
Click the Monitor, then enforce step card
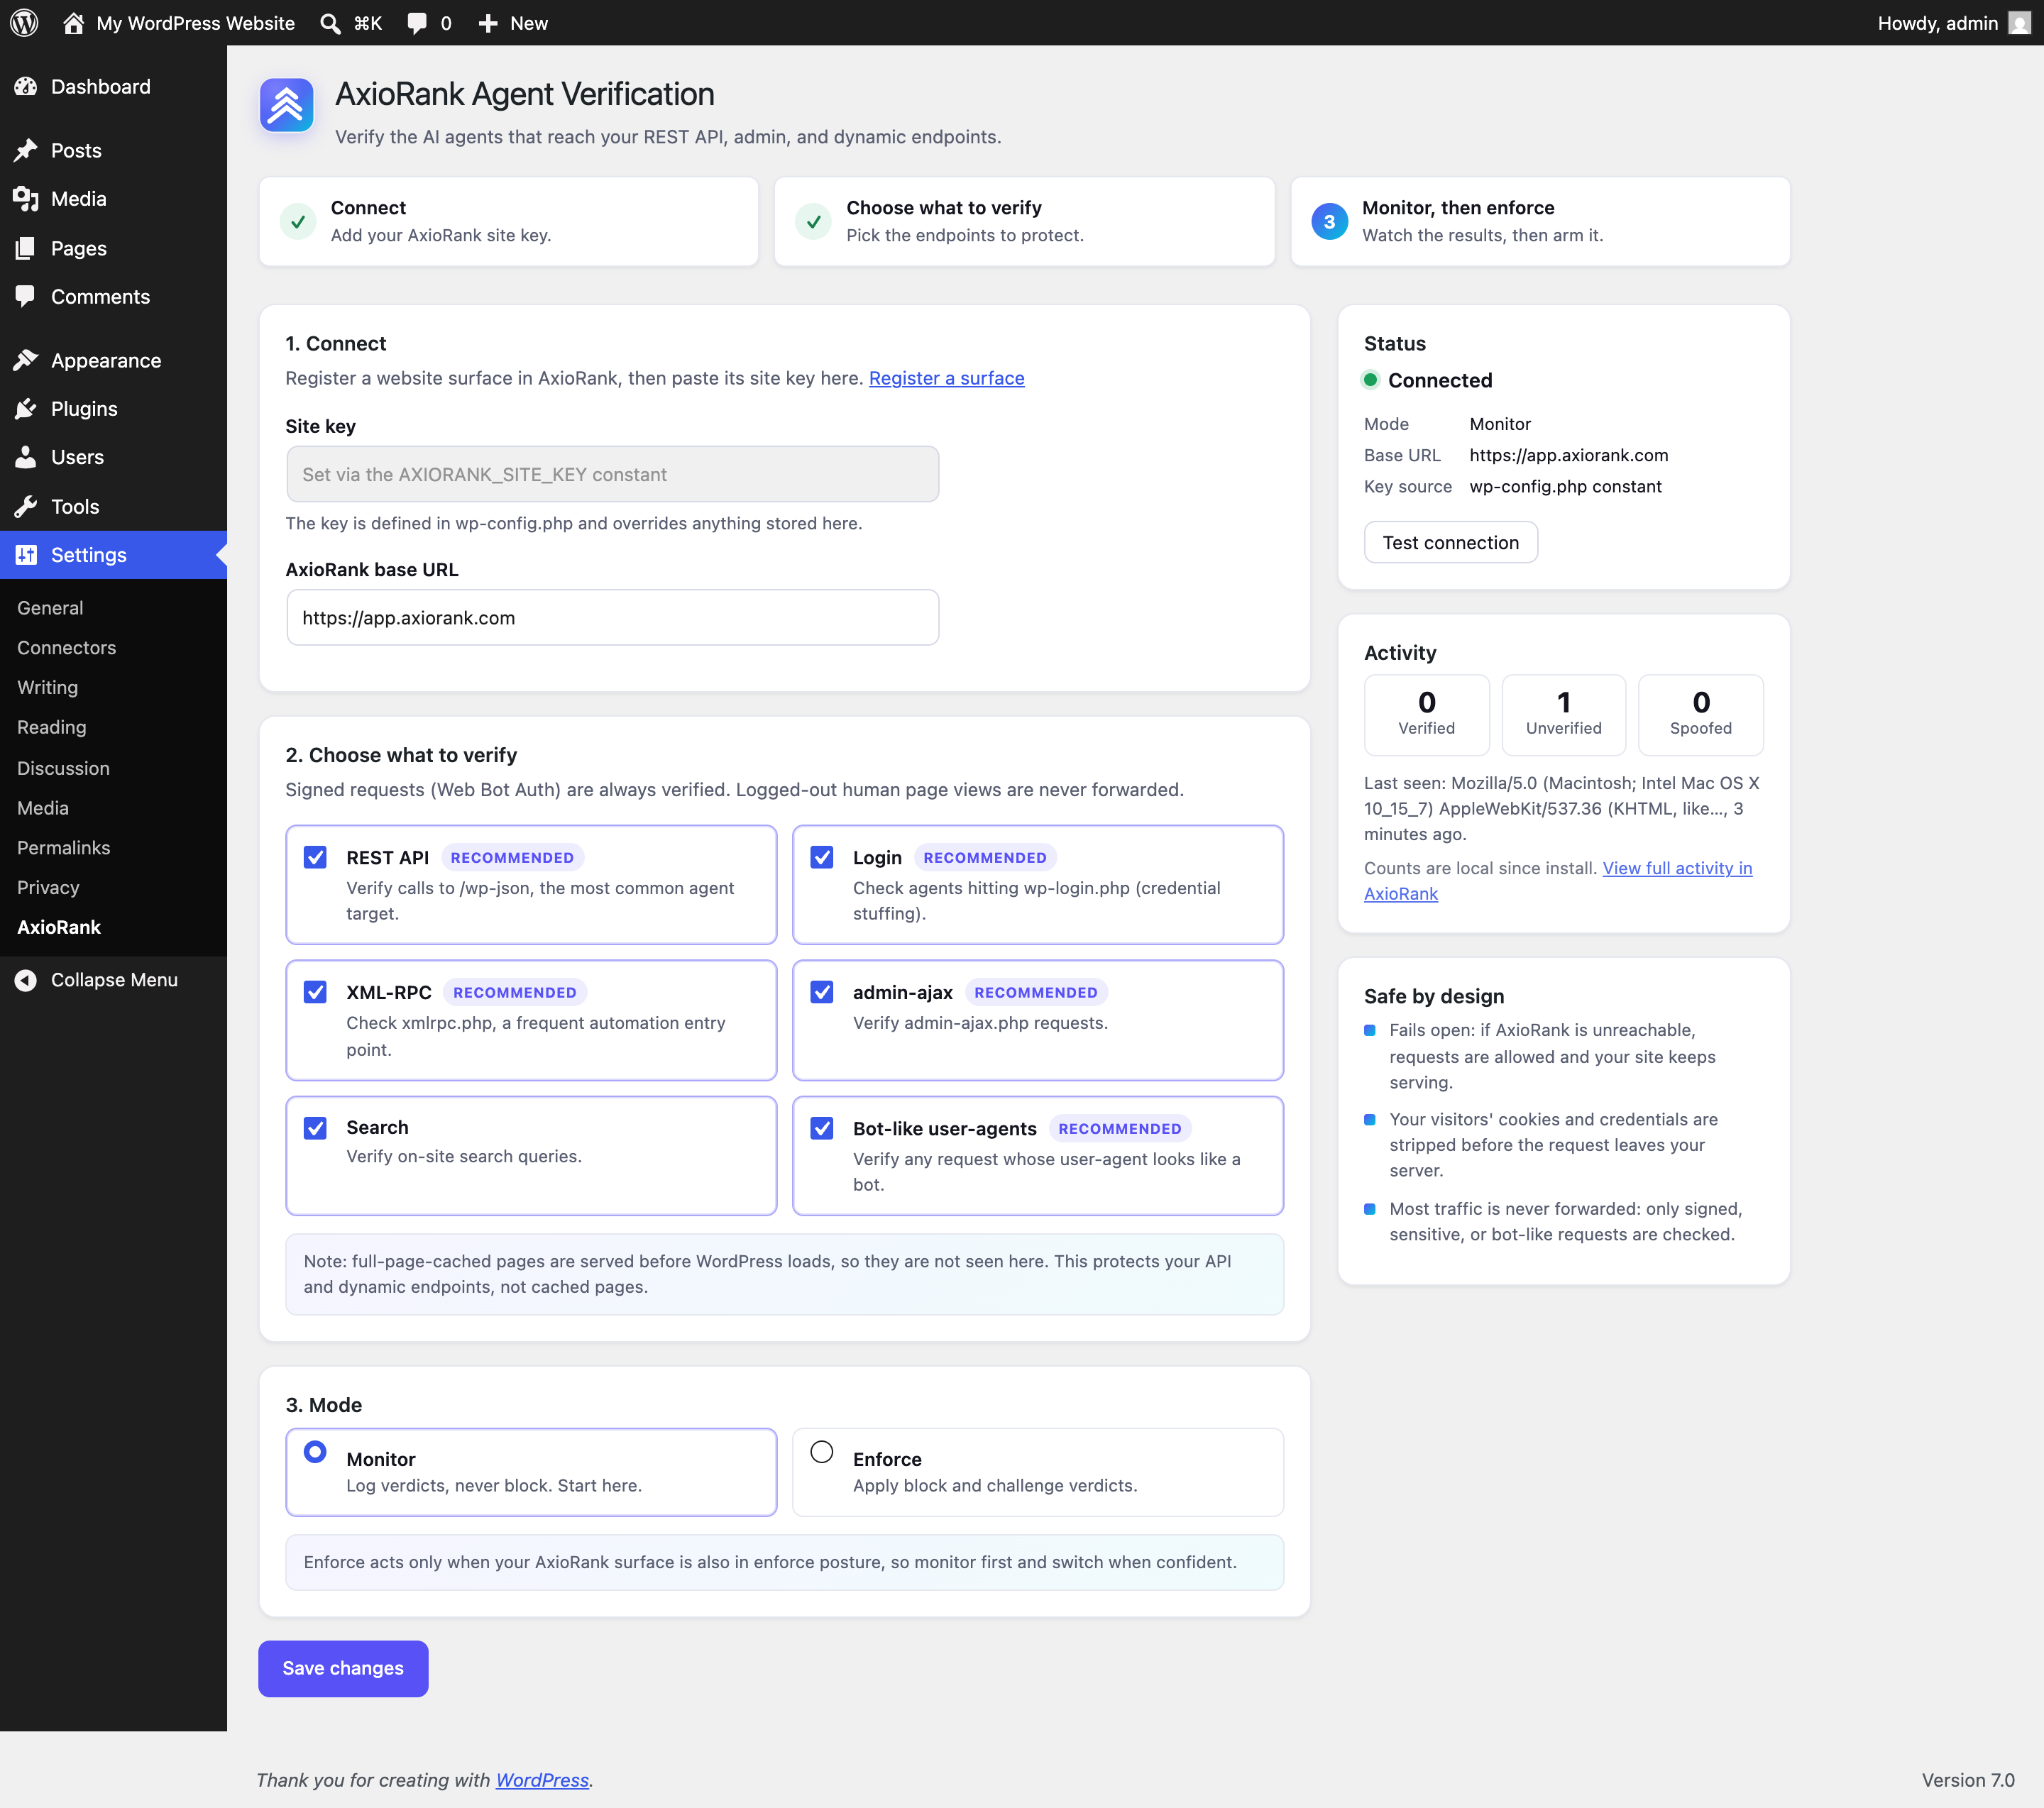[x=1540, y=222]
